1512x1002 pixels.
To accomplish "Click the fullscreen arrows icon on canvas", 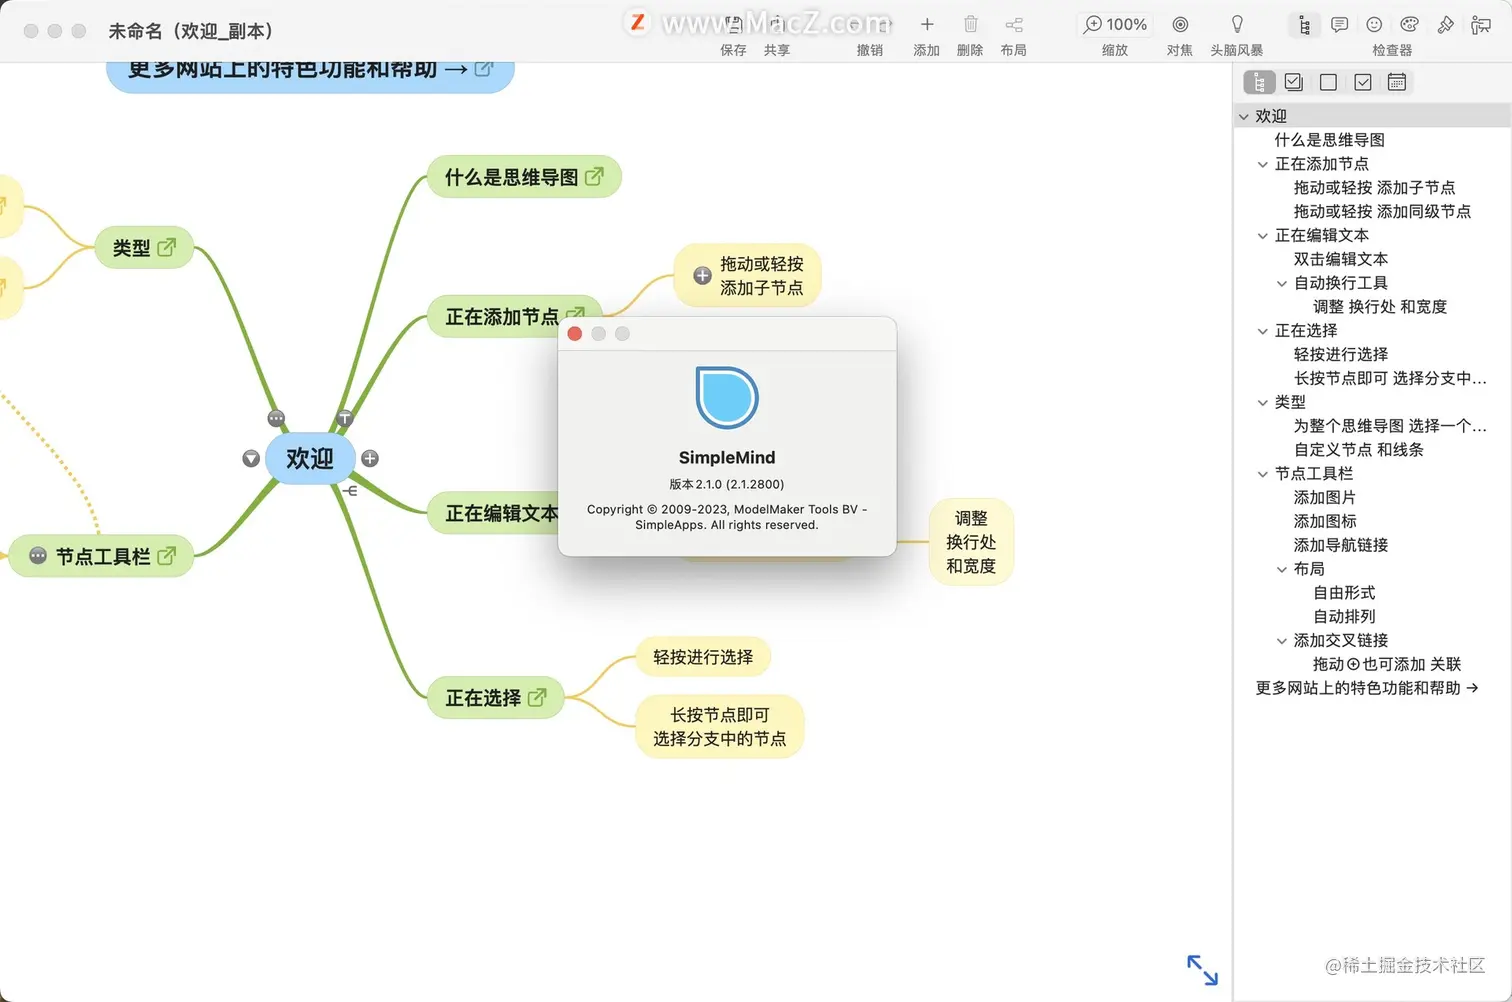I will pos(1203,970).
